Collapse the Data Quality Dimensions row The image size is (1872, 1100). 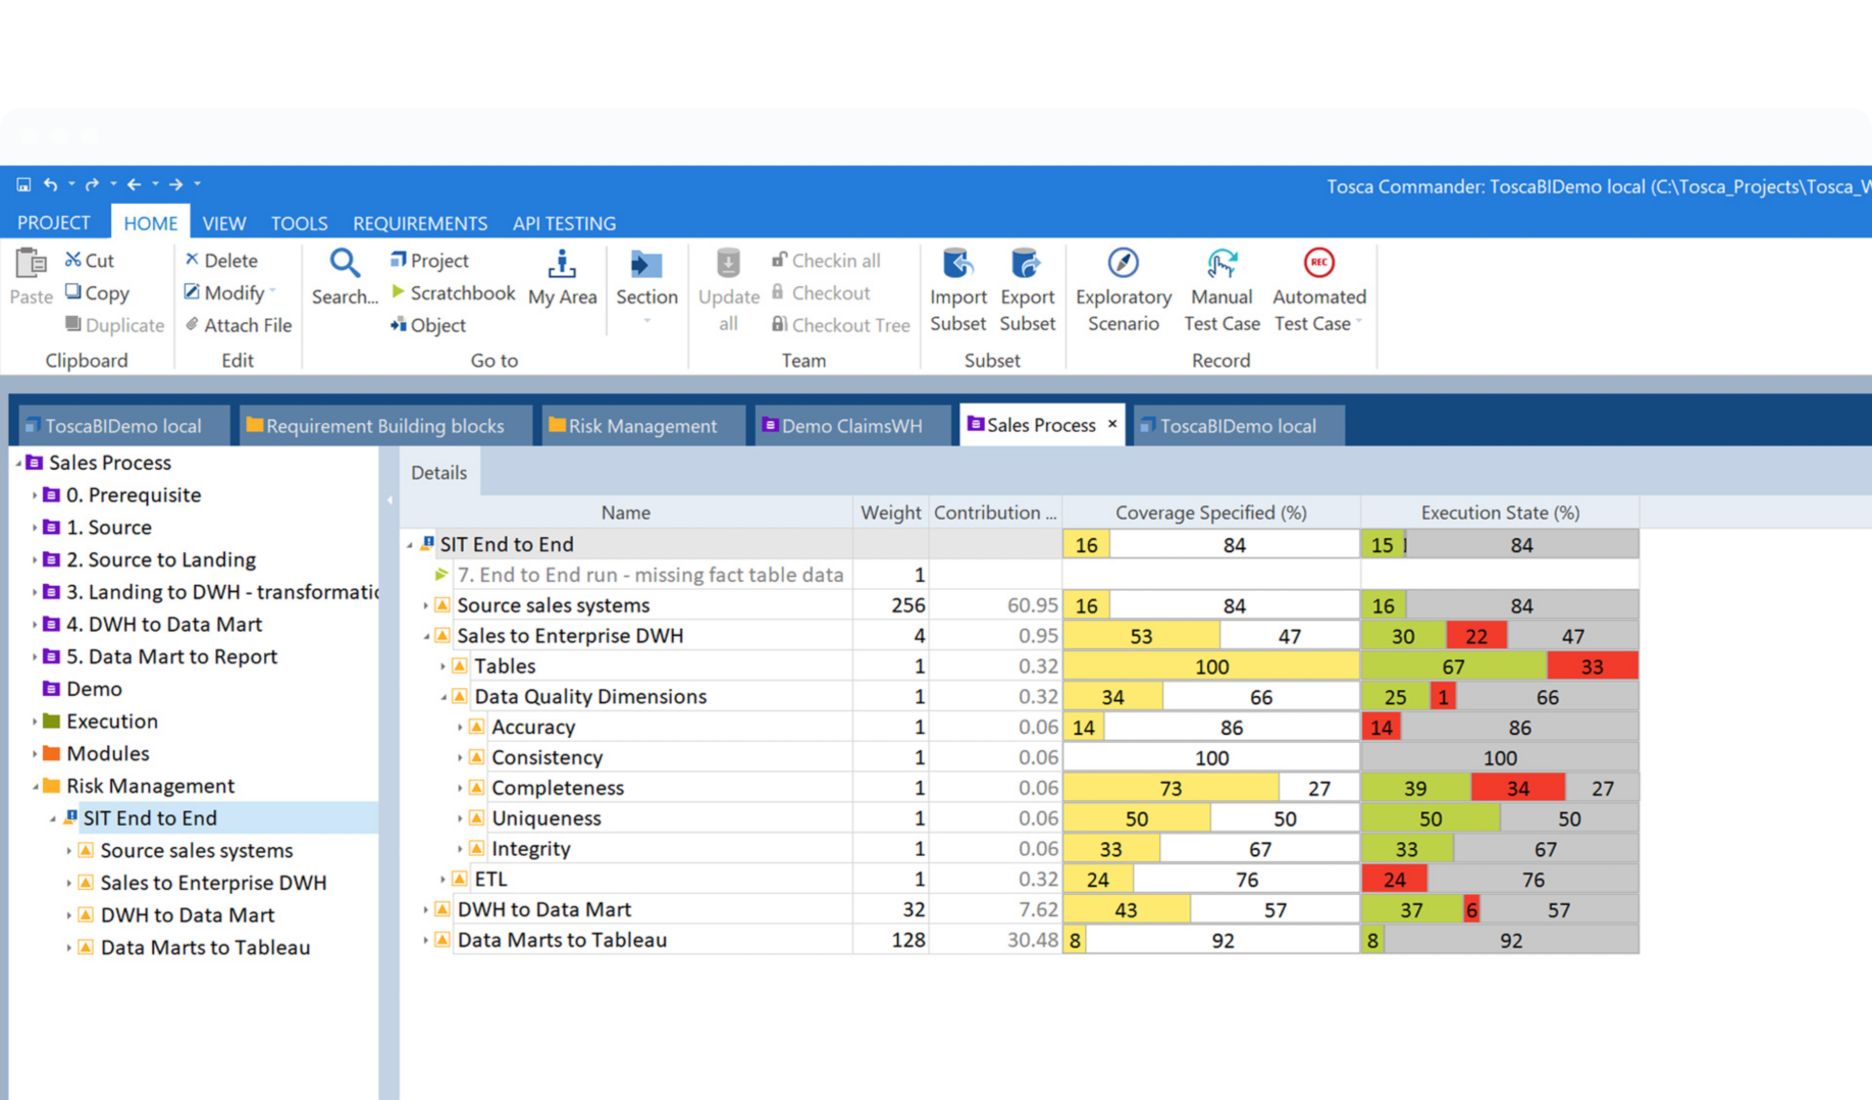tap(443, 697)
